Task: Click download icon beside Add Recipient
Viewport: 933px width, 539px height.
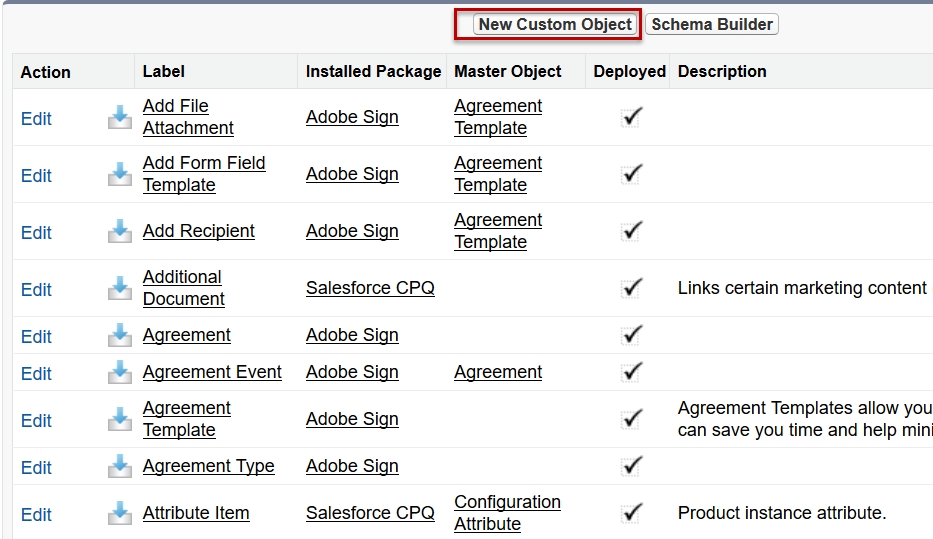Action: (x=120, y=231)
